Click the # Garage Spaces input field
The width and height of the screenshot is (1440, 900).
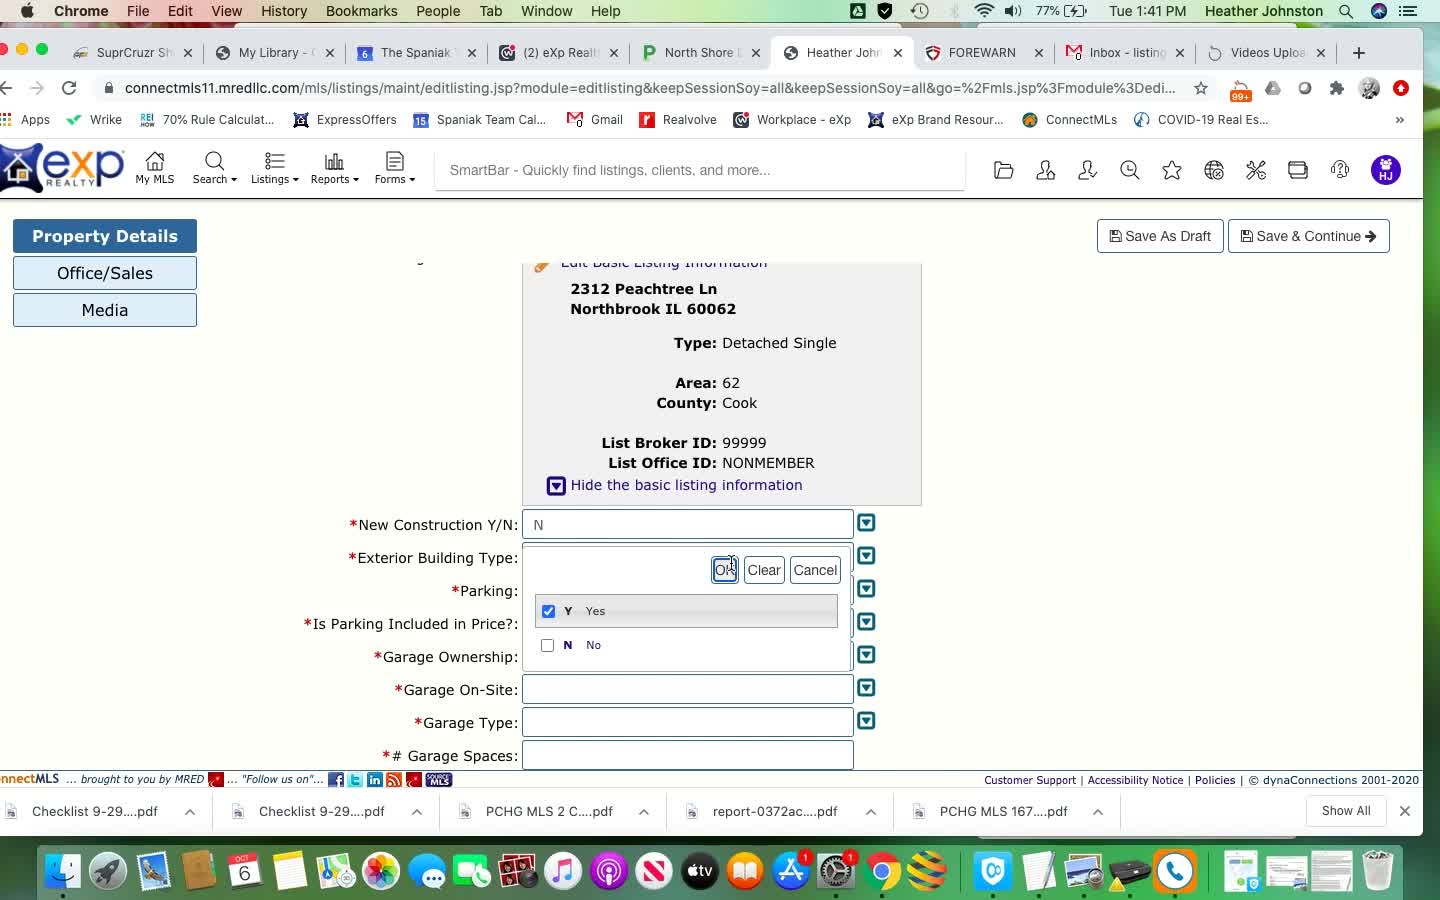688,755
